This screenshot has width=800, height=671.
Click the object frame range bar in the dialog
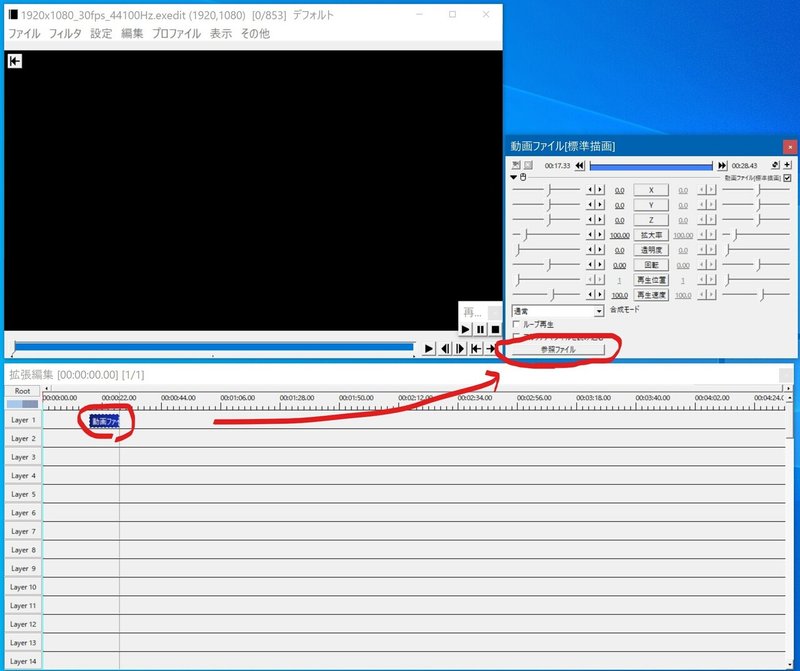(x=651, y=166)
